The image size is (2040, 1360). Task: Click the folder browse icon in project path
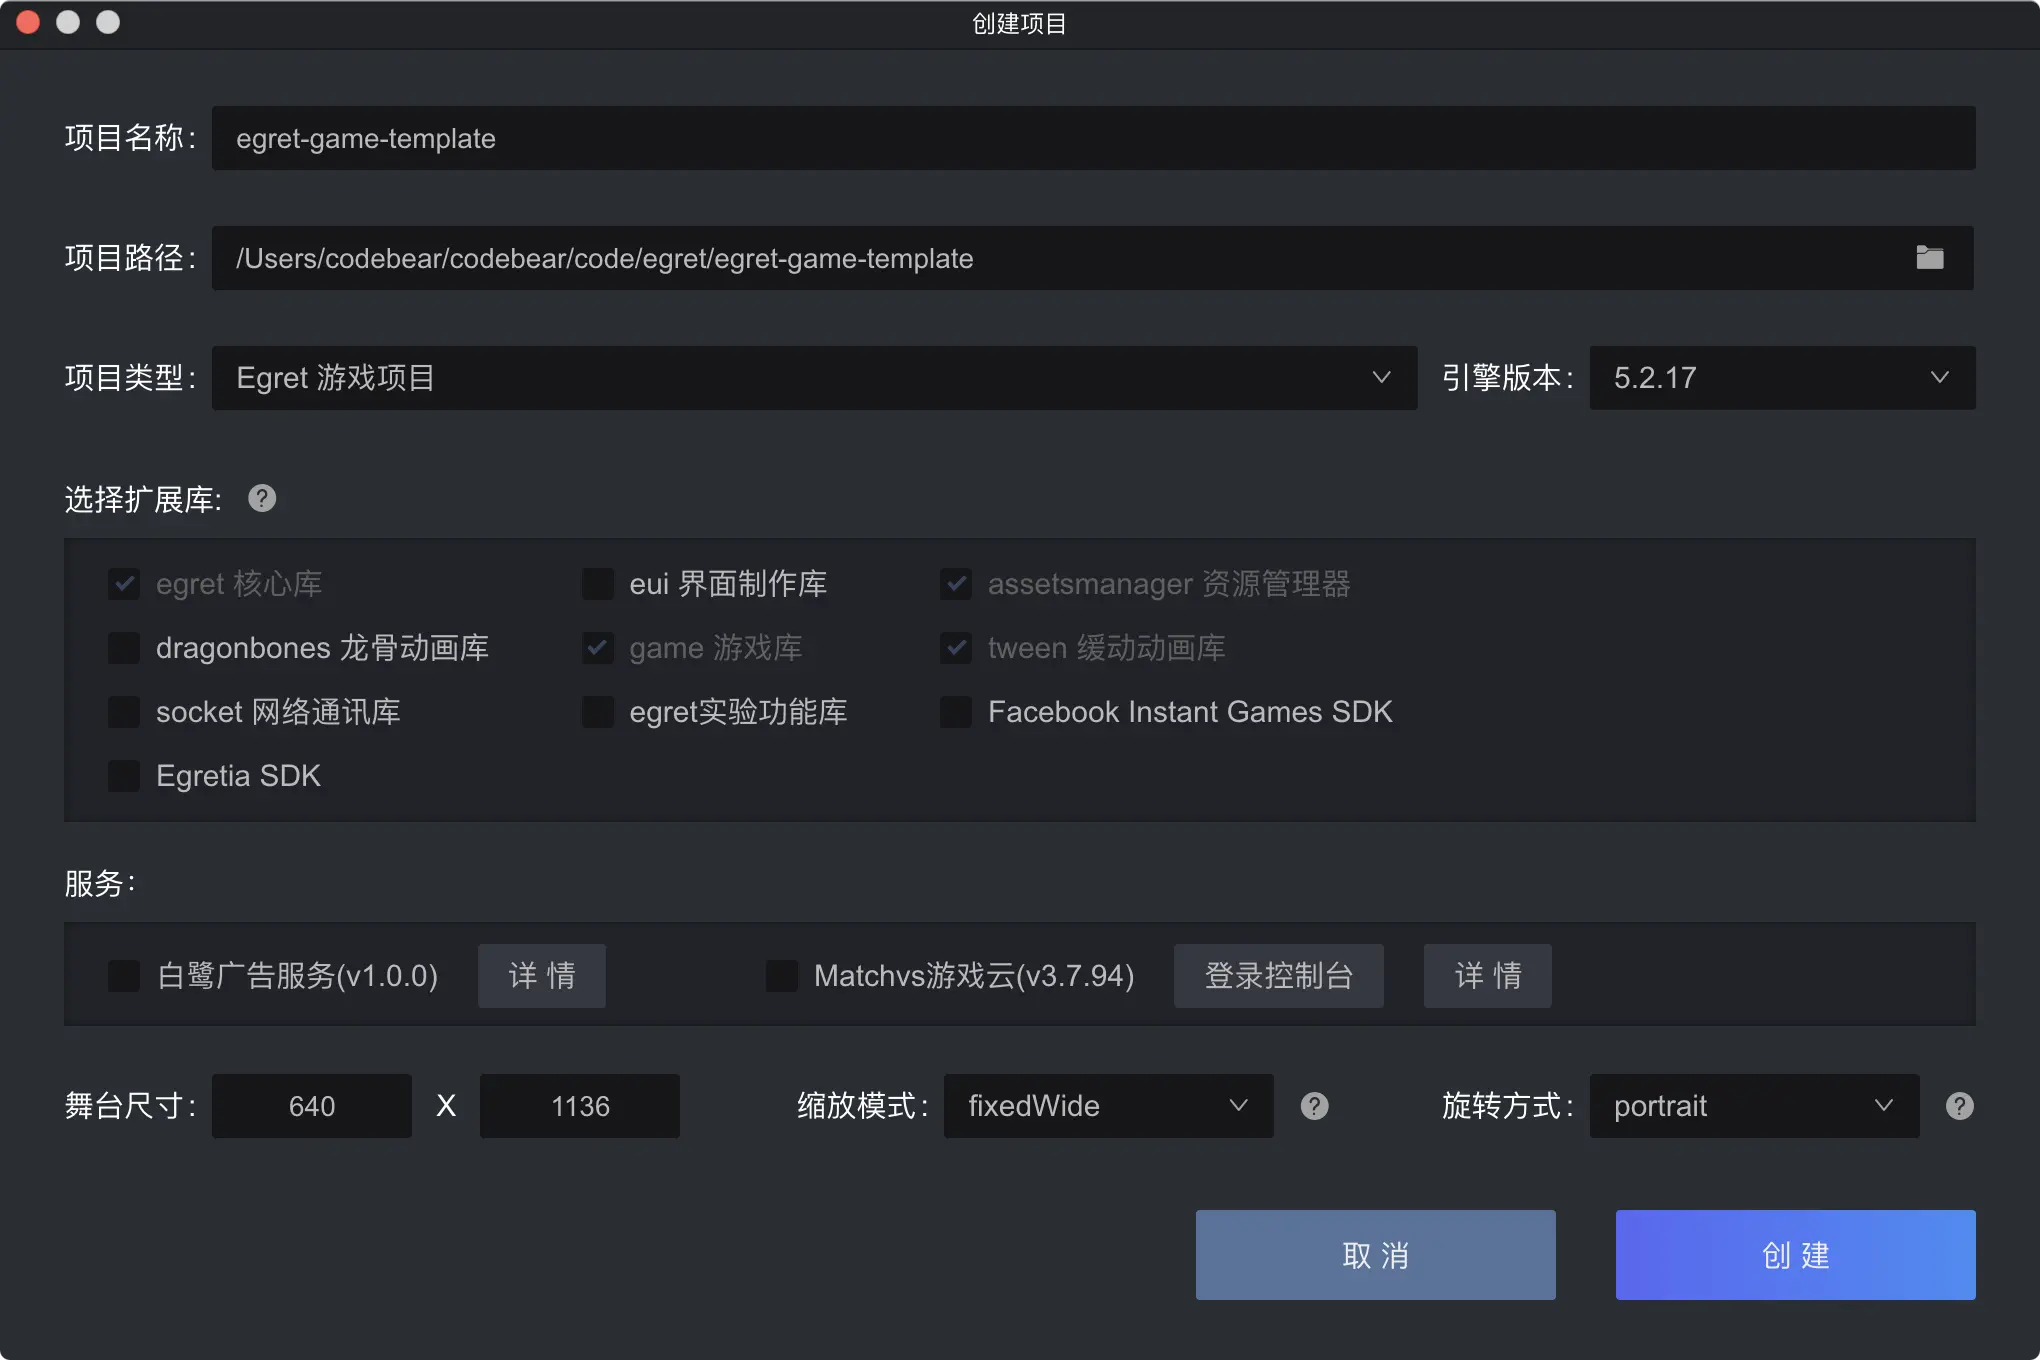[x=1929, y=258]
